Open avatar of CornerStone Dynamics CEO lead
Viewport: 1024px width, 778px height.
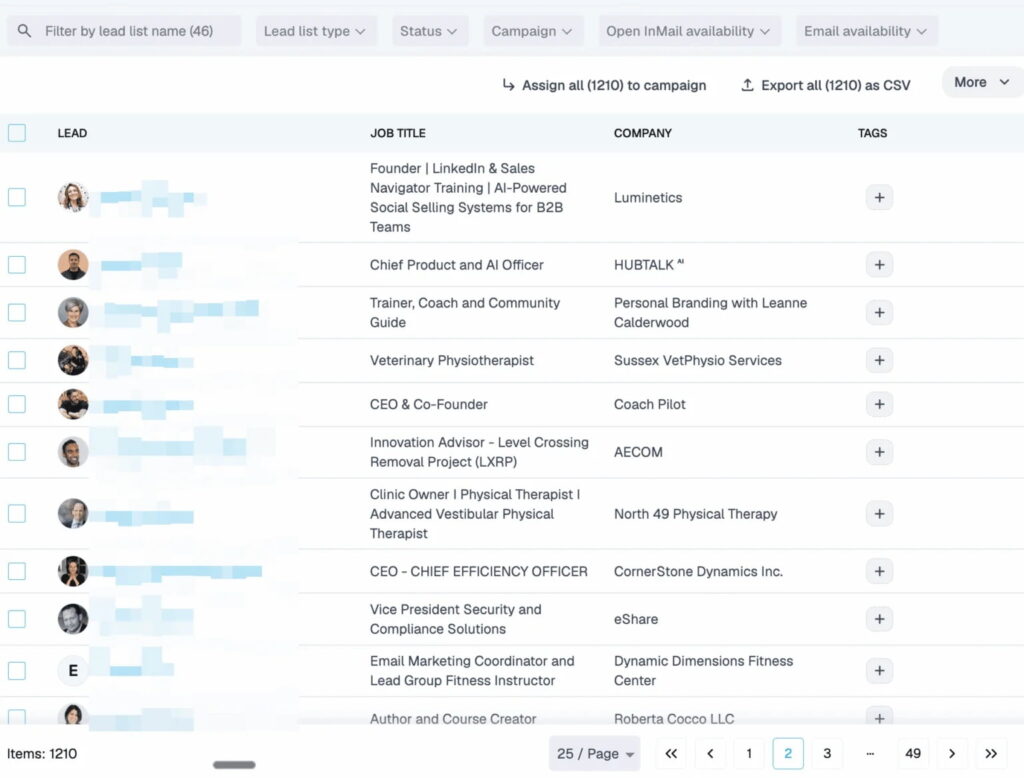(72, 571)
